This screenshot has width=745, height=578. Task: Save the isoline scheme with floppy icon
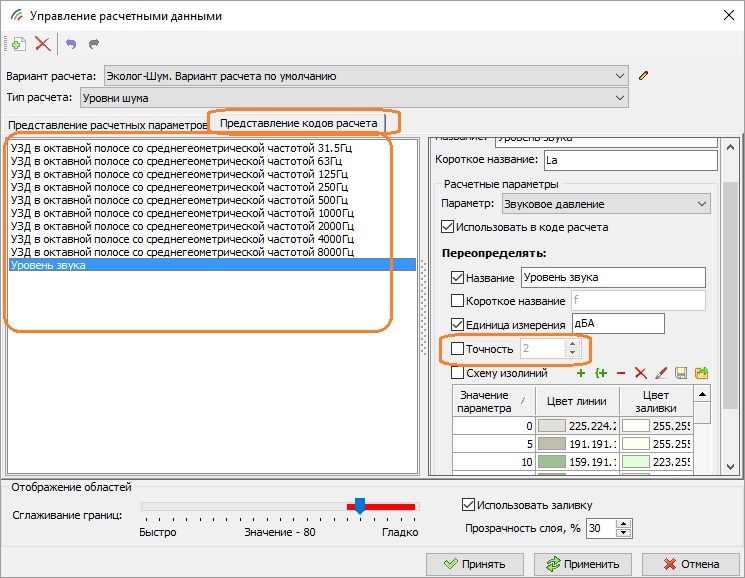pos(681,373)
